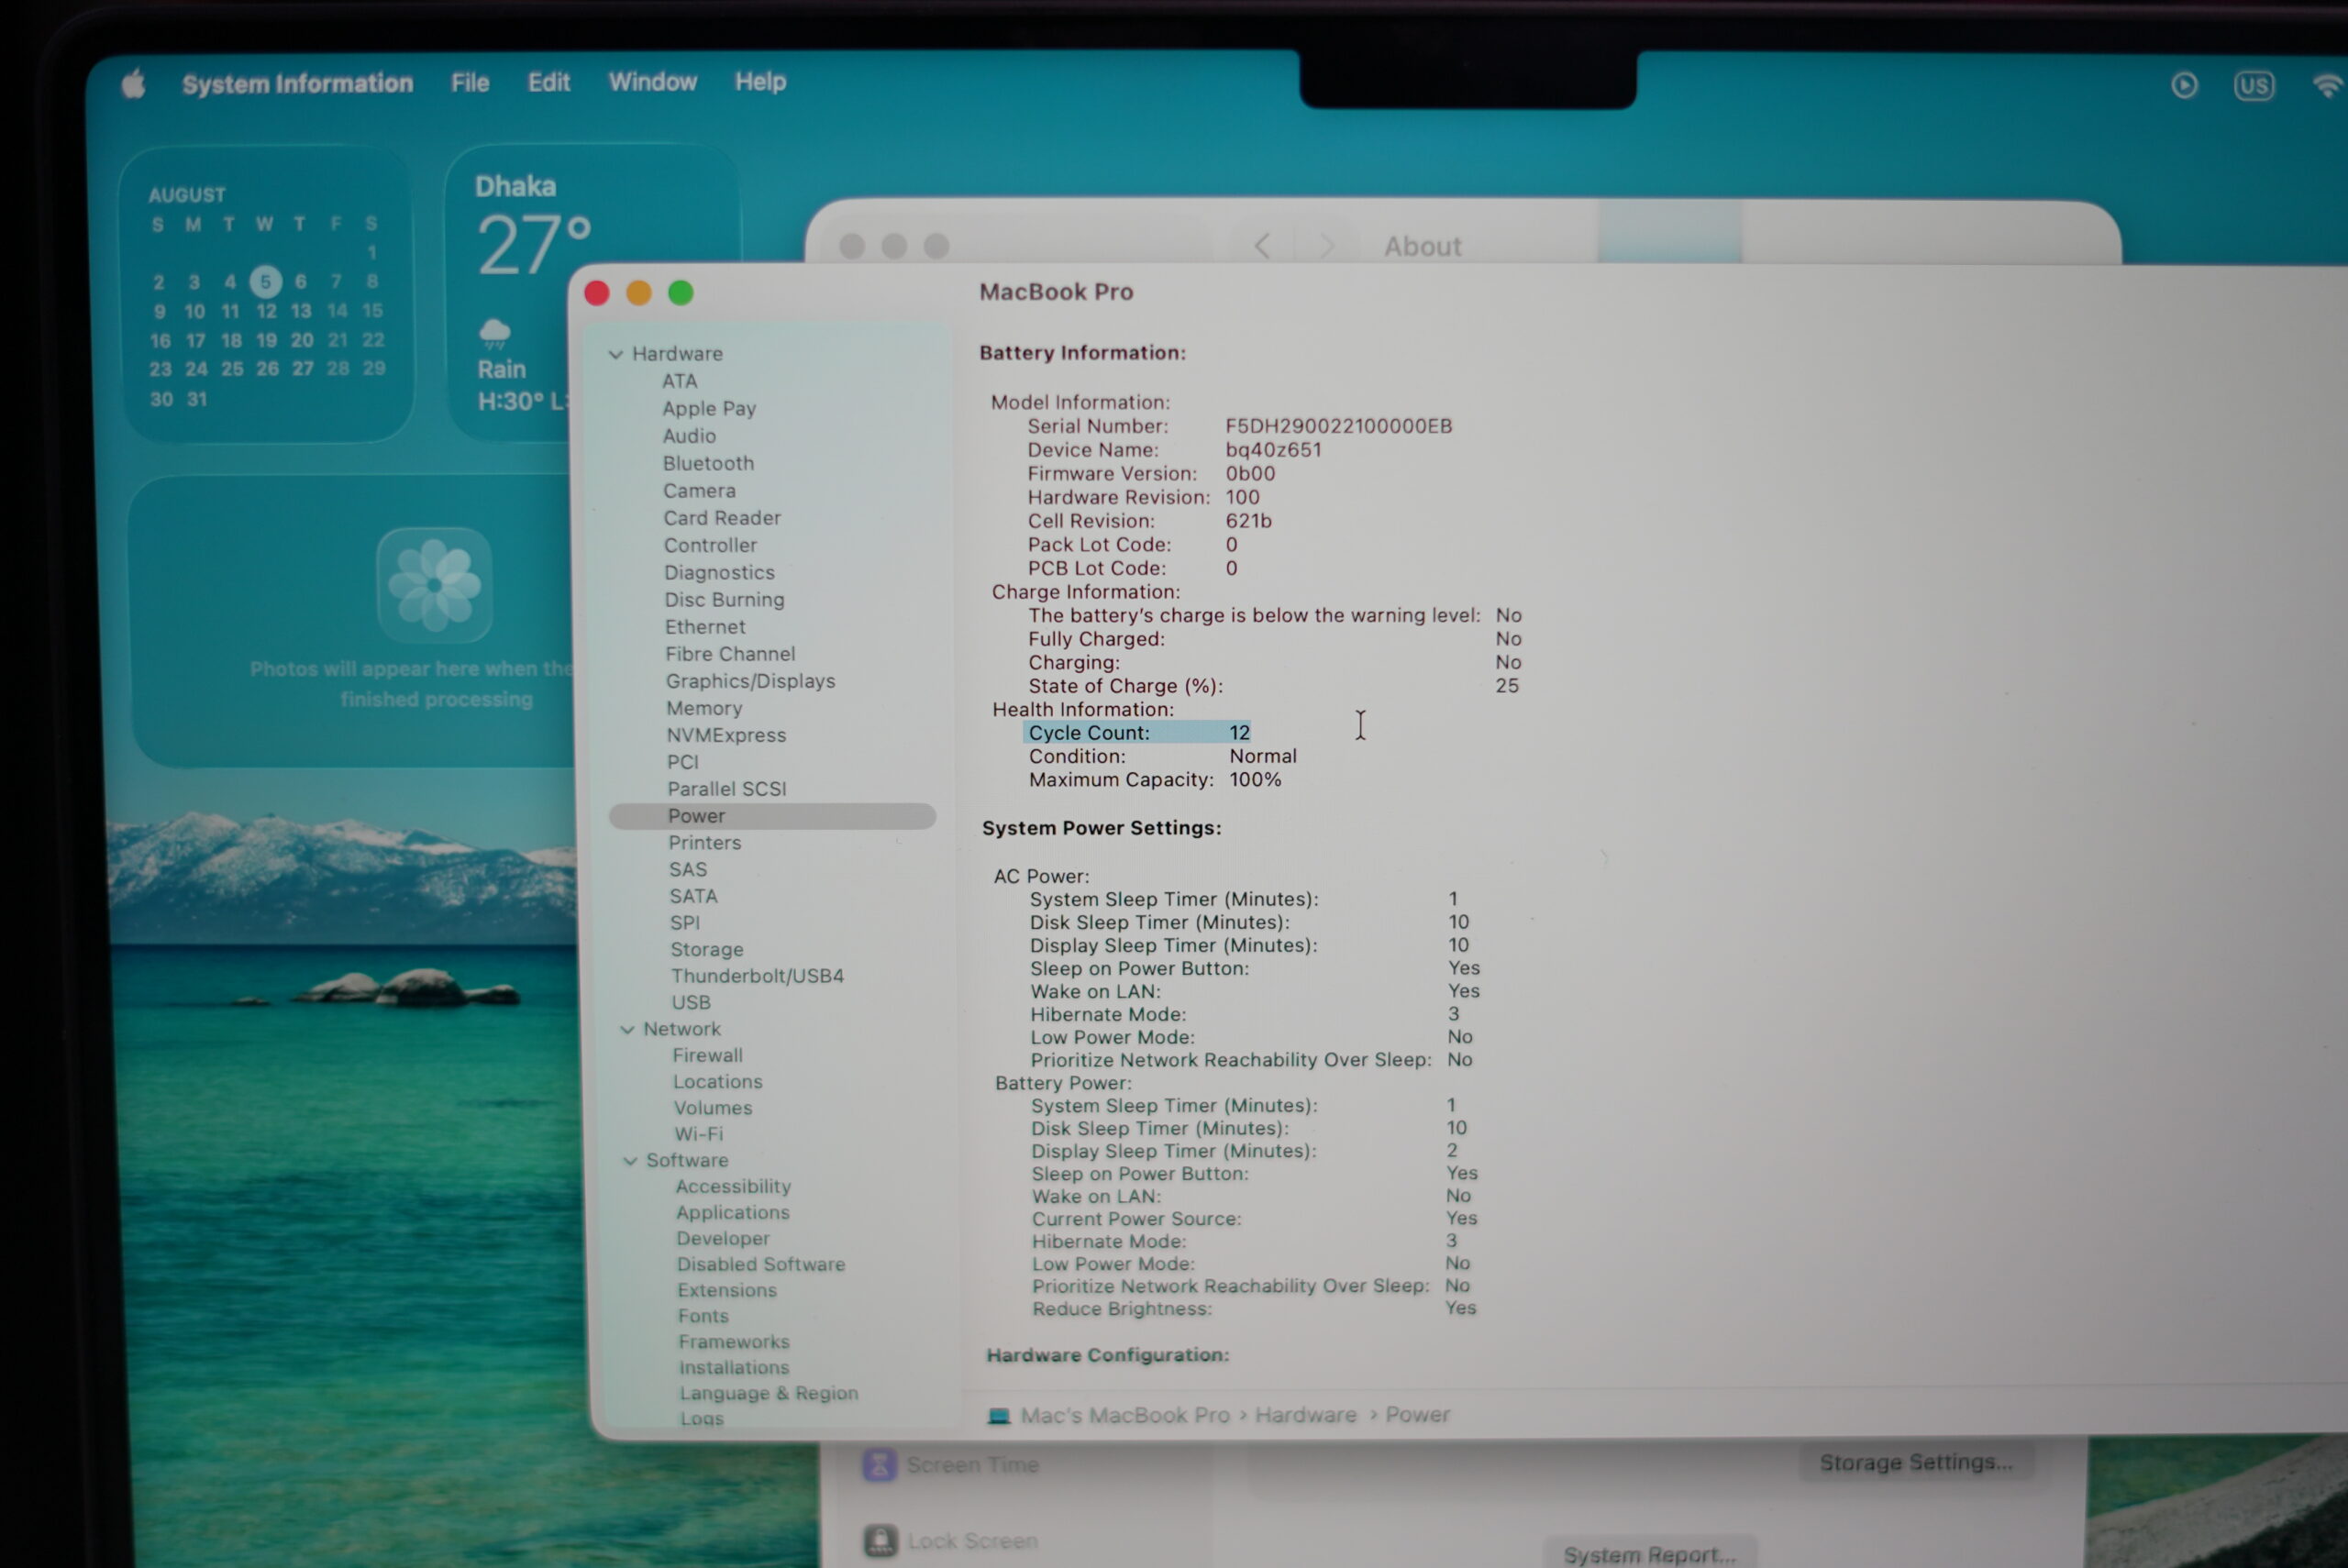Select Locations under Network
This screenshot has width=2348, height=1568.
[717, 1082]
